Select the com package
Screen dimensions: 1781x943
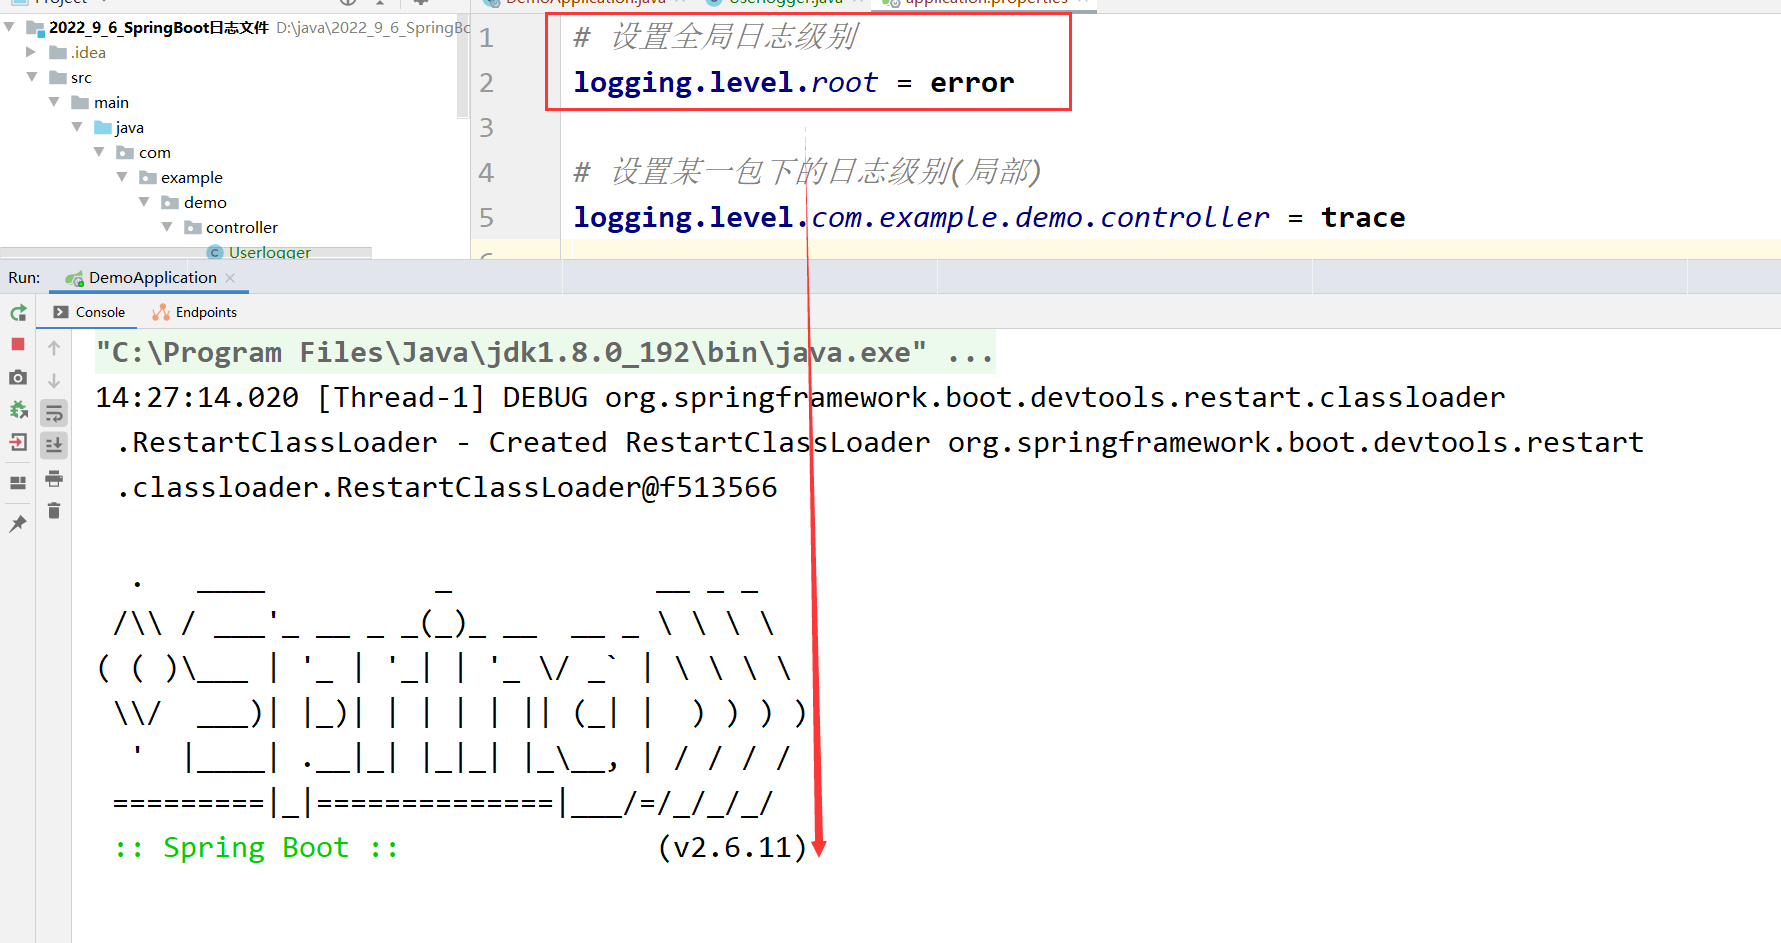[144, 152]
